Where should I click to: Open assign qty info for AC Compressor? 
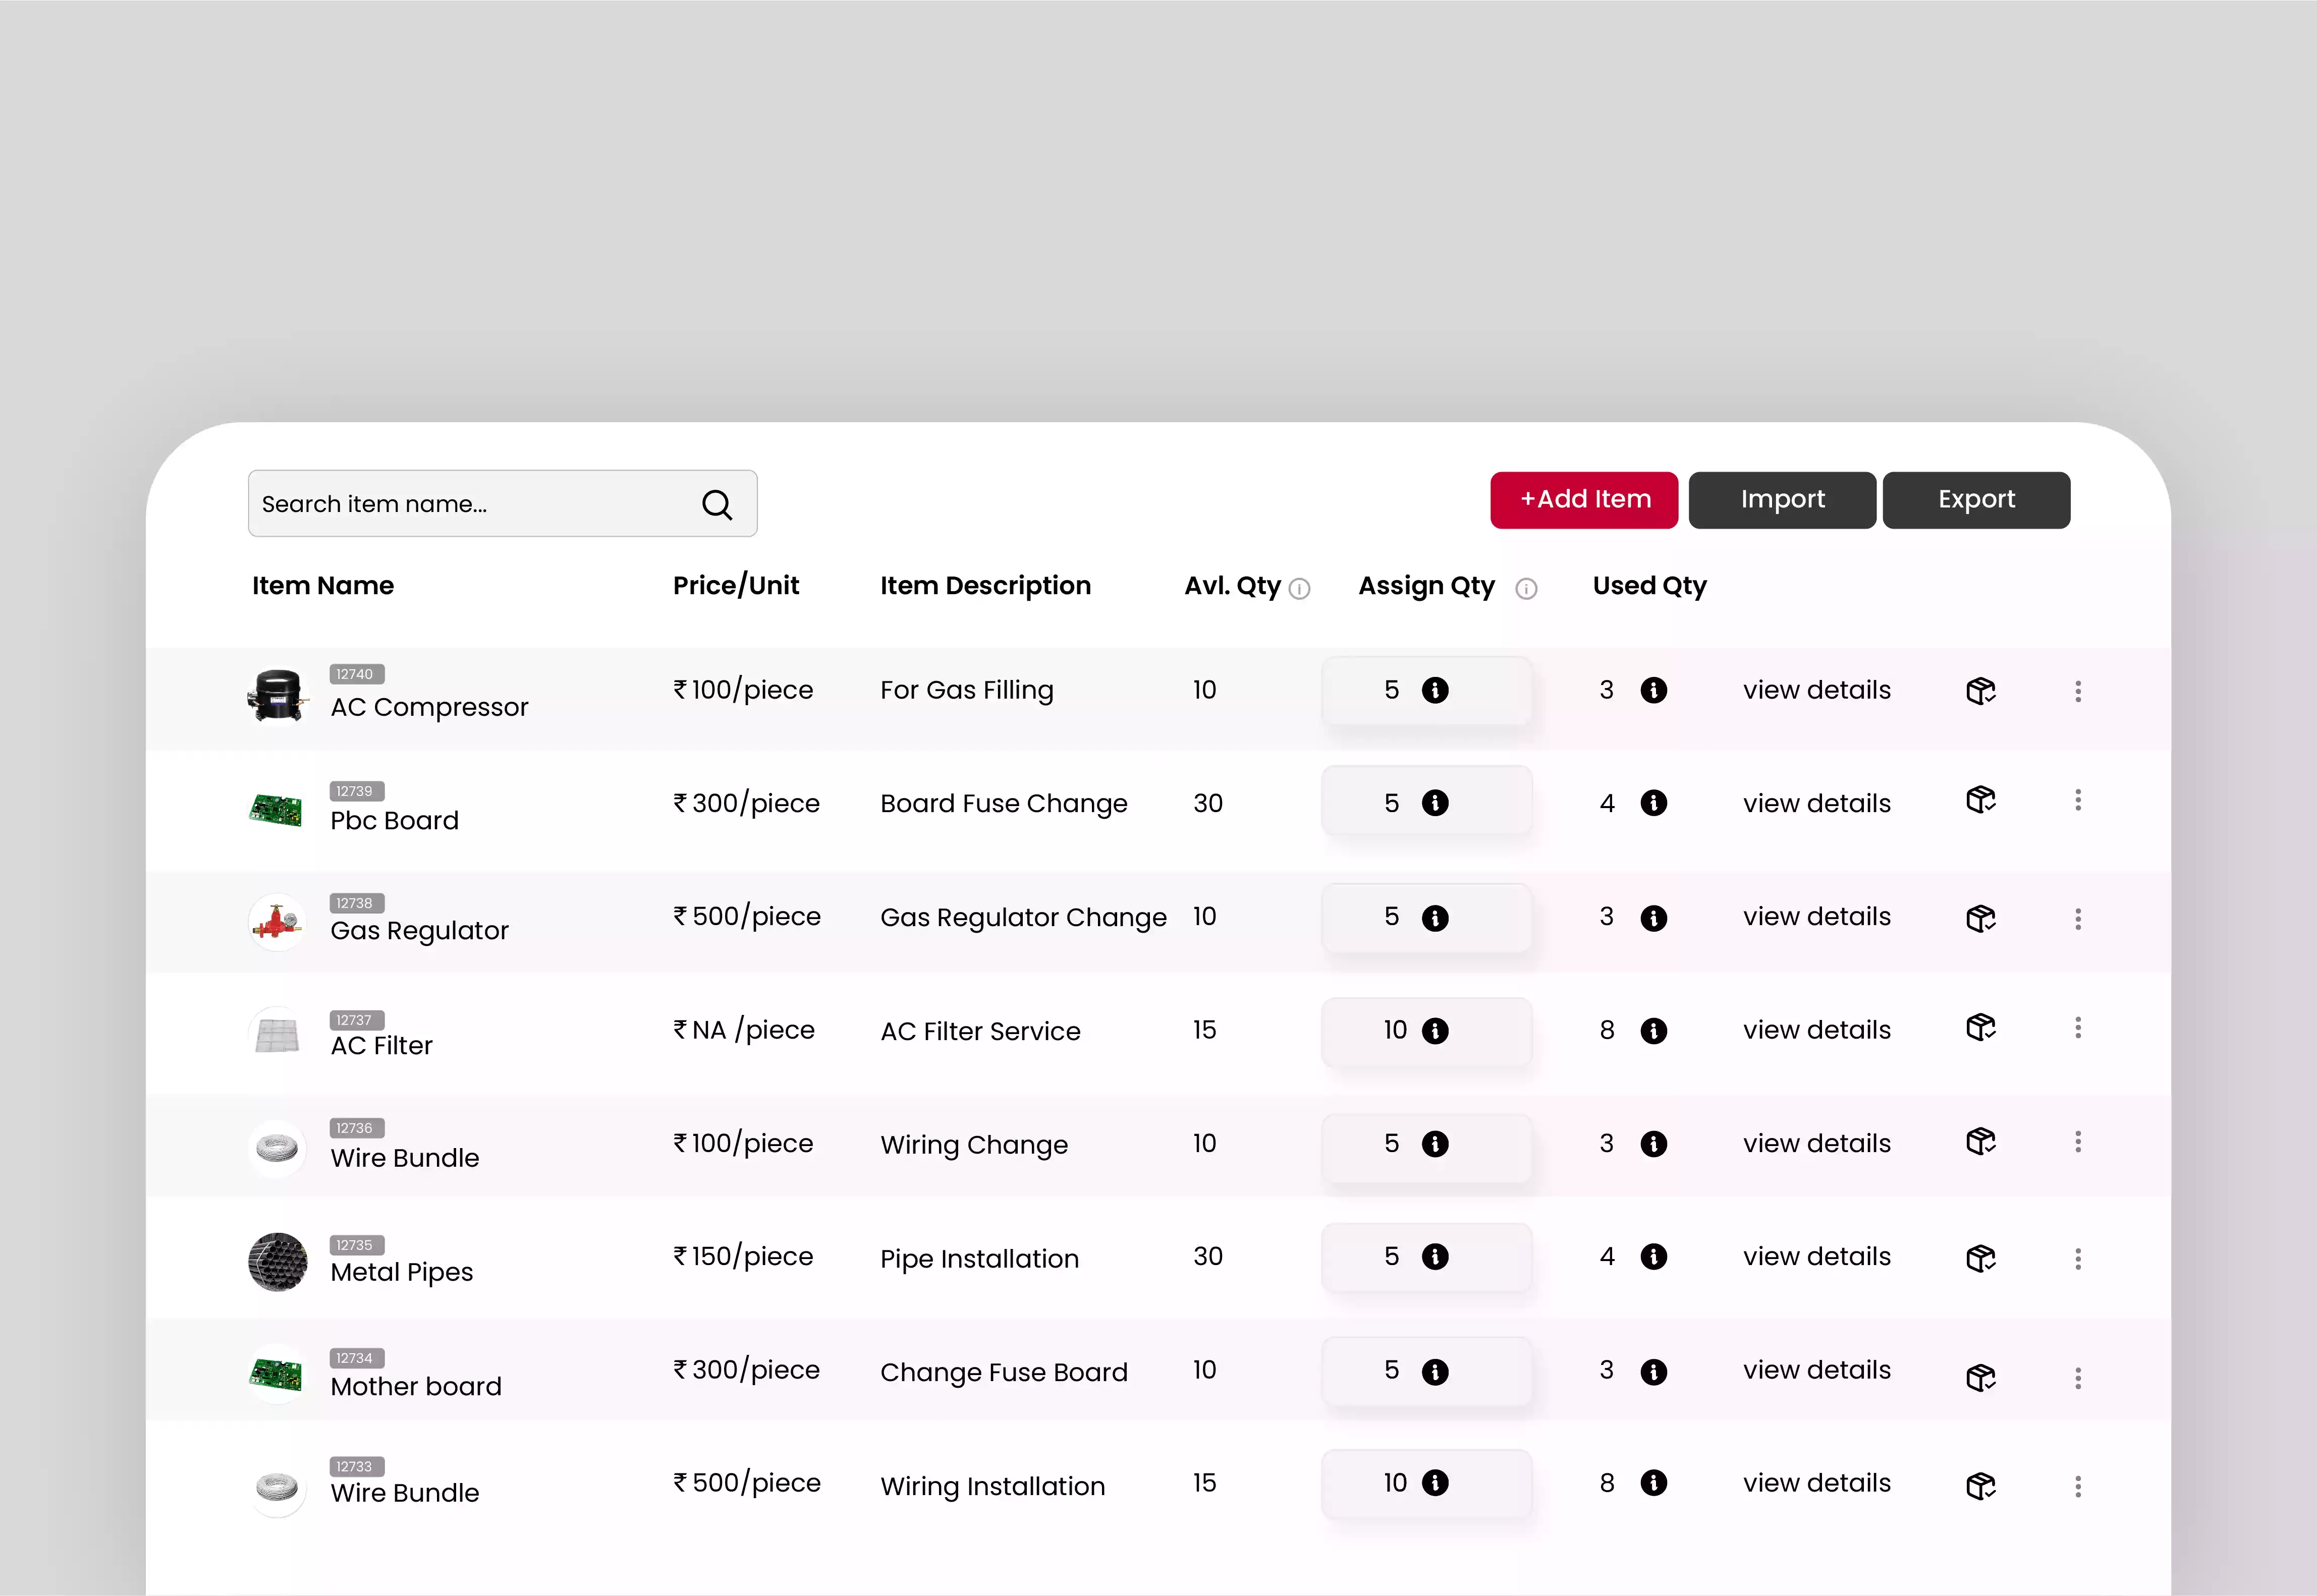click(1435, 690)
